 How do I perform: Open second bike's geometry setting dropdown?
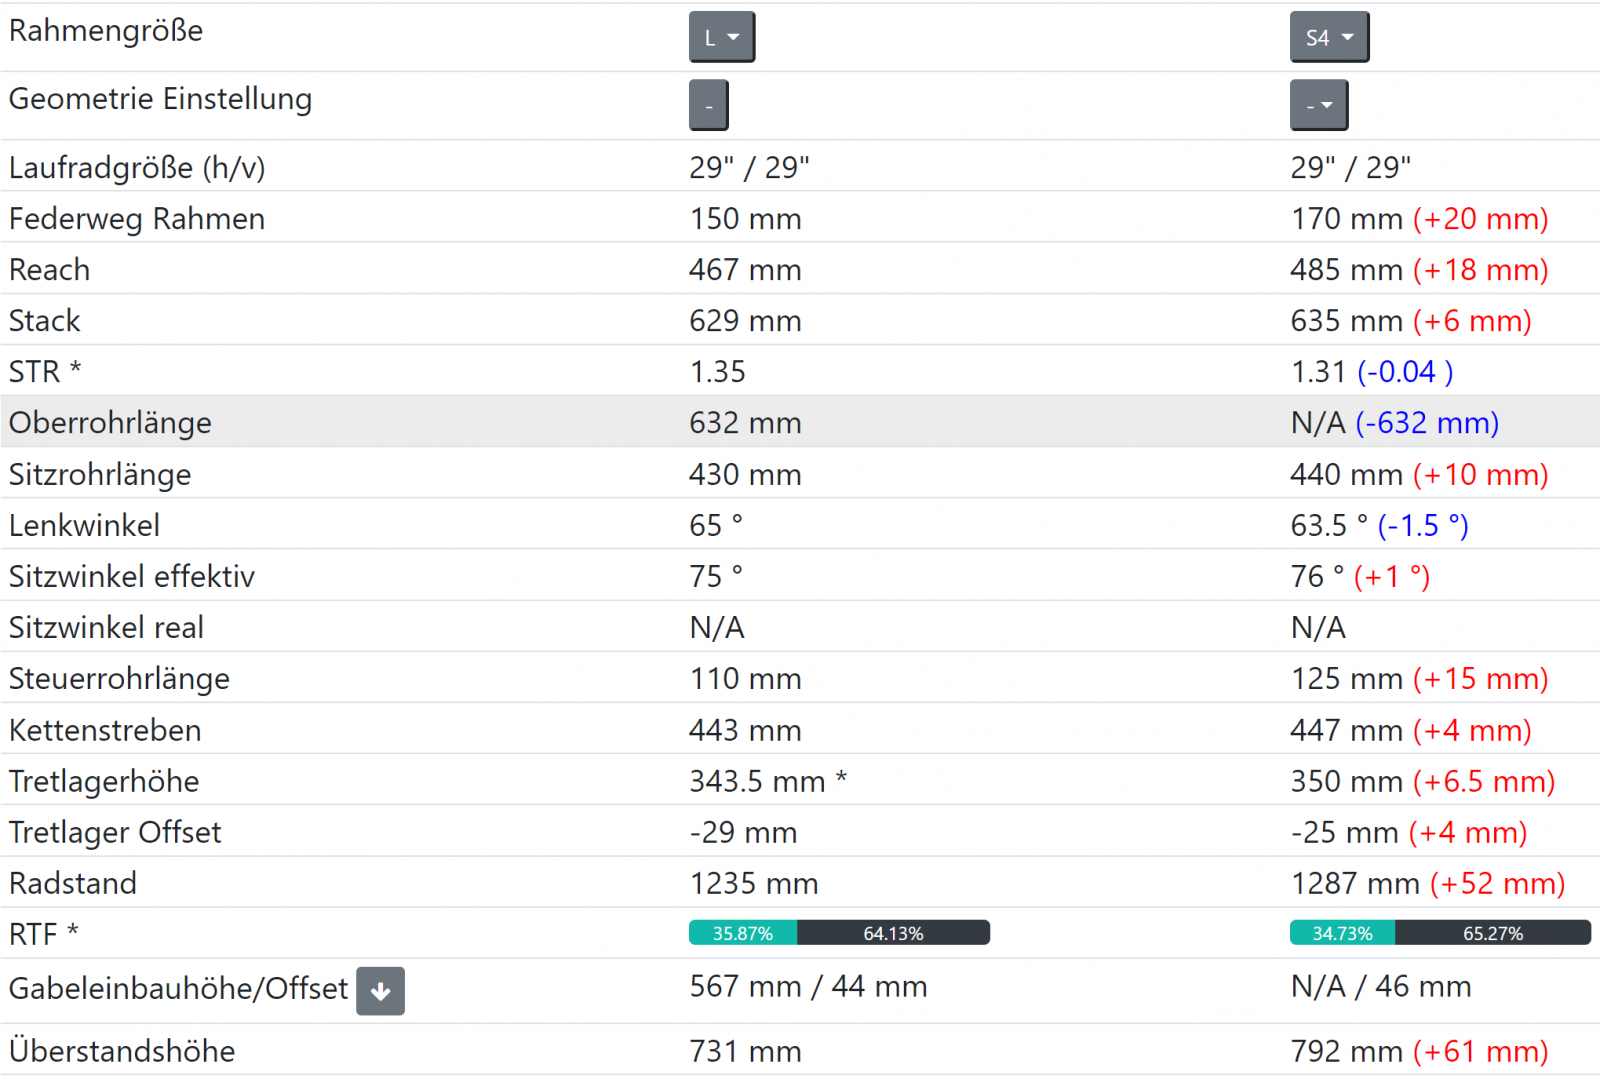point(1318,106)
